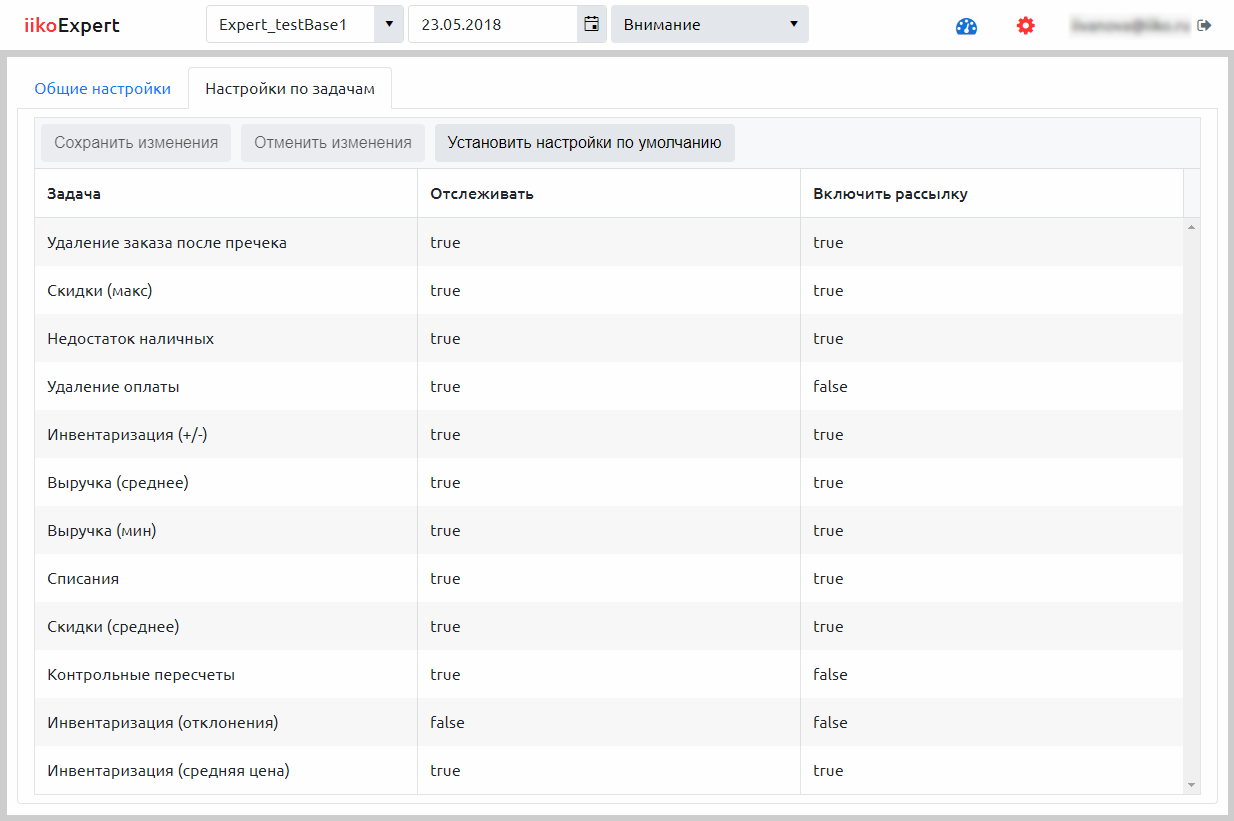
Task: Sort by the Задача column header
Action: point(74,194)
